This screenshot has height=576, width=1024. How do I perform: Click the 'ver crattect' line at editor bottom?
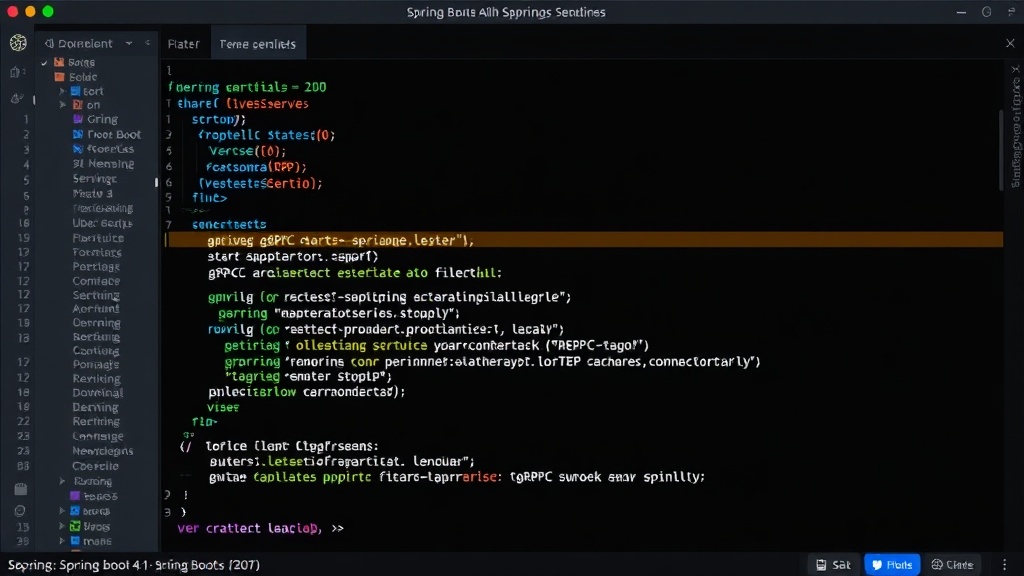tap(261, 528)
